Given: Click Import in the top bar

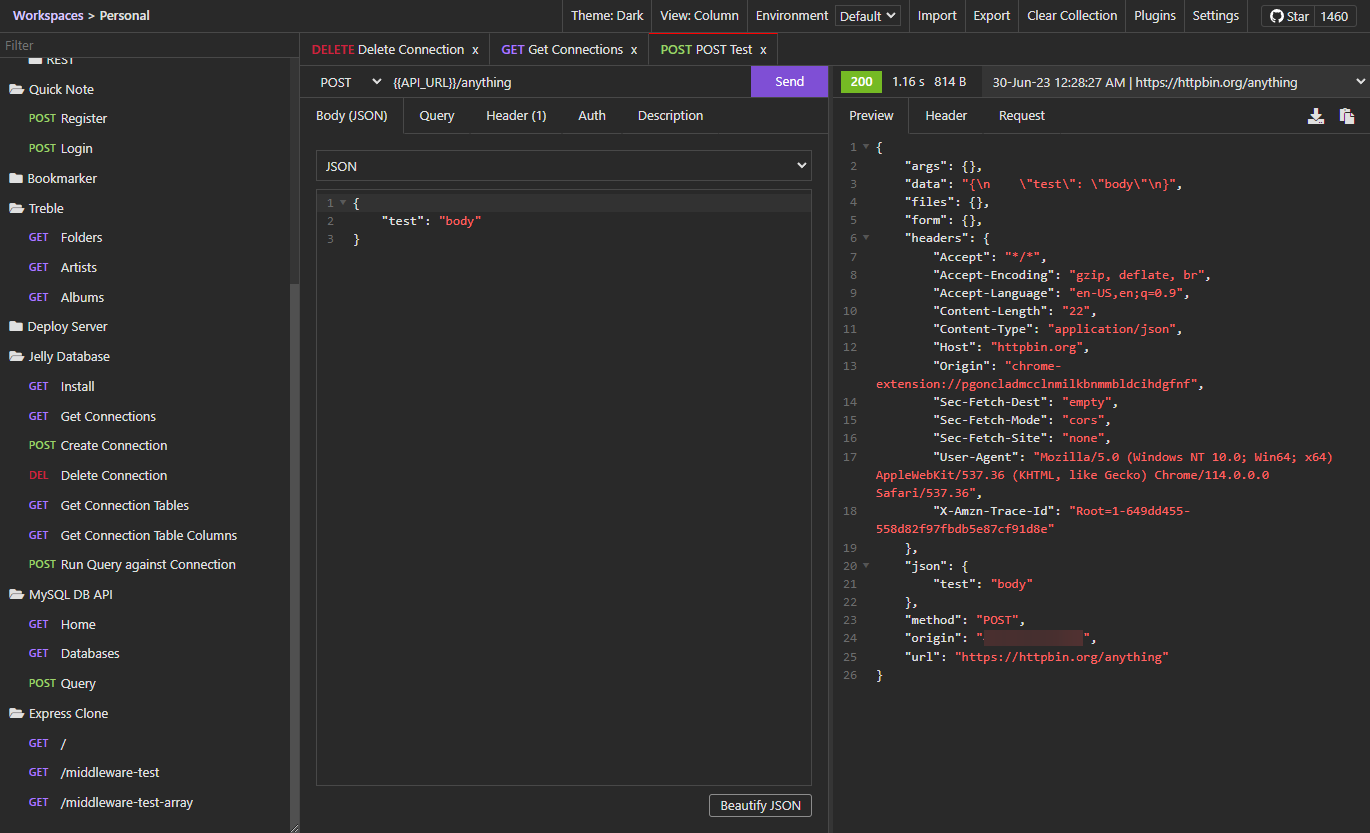Looking at the screenshot, I should pos(937,16).
